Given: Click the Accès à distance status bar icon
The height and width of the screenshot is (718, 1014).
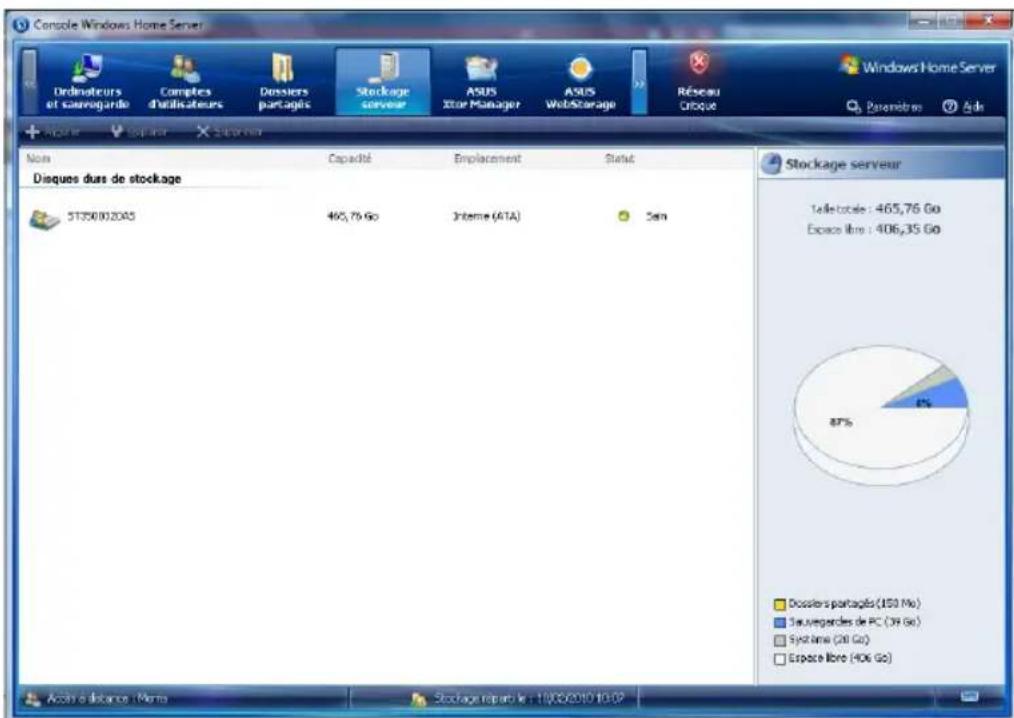Looking at the screenshot, I should 32,699.
